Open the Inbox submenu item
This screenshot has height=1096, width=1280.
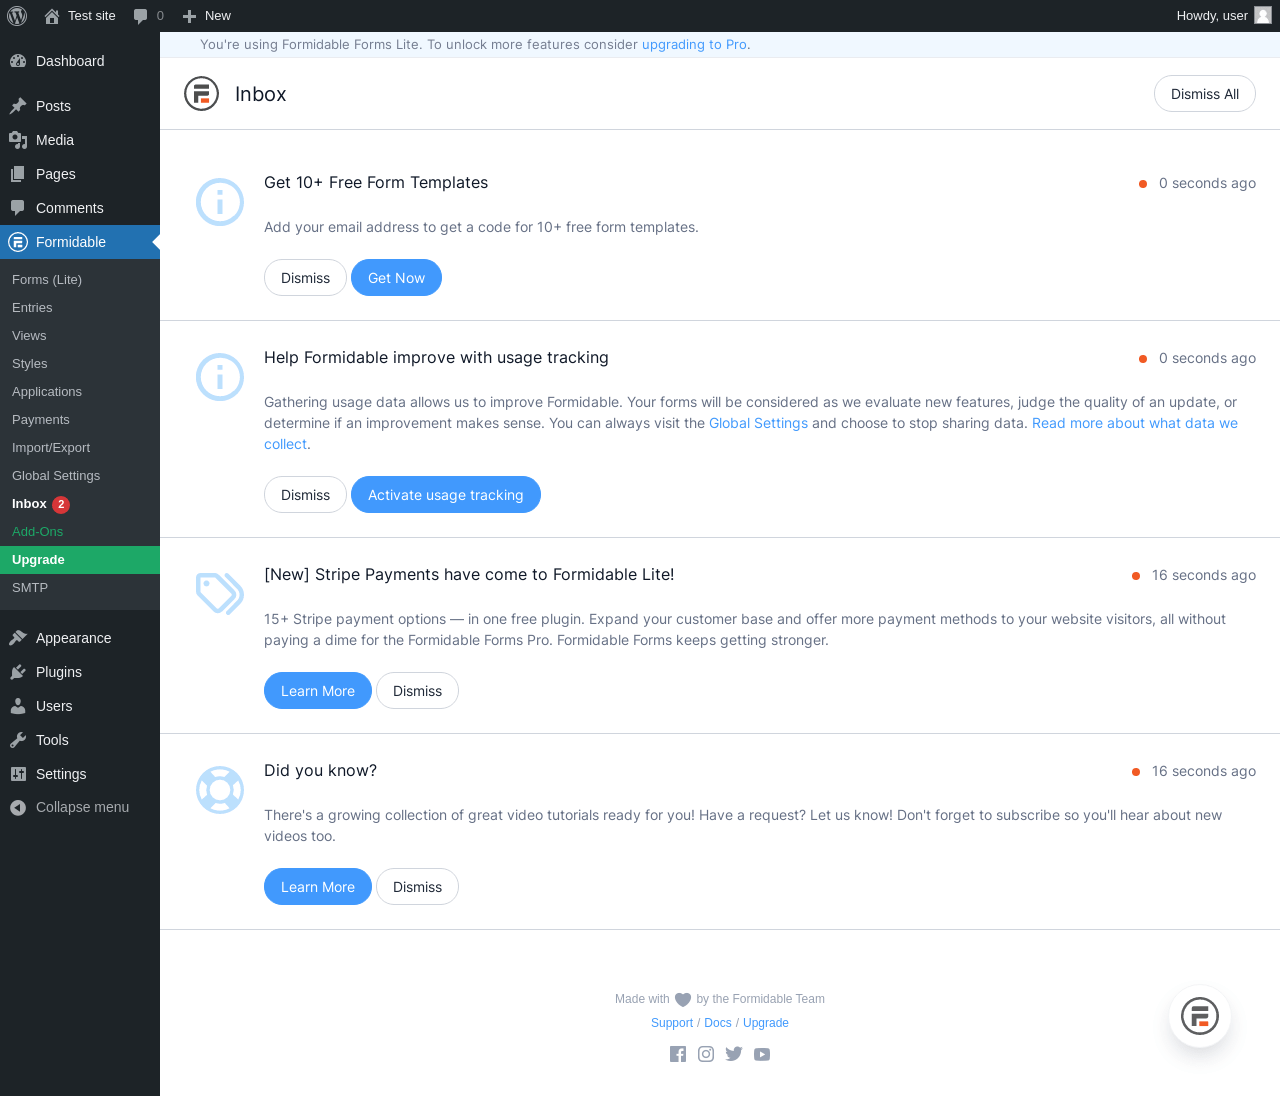click(x=80, y=504)
